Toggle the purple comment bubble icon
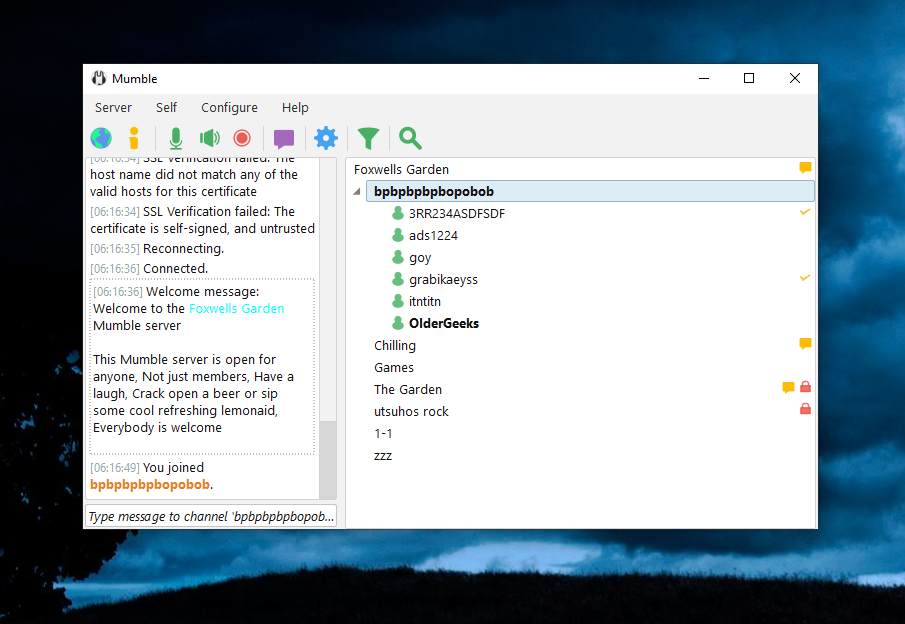The image size is (905, 624). (284, 139)
